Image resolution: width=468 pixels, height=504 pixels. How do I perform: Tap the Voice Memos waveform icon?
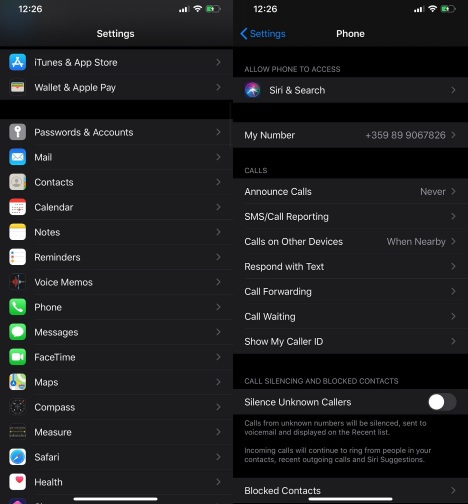(18, 282)
